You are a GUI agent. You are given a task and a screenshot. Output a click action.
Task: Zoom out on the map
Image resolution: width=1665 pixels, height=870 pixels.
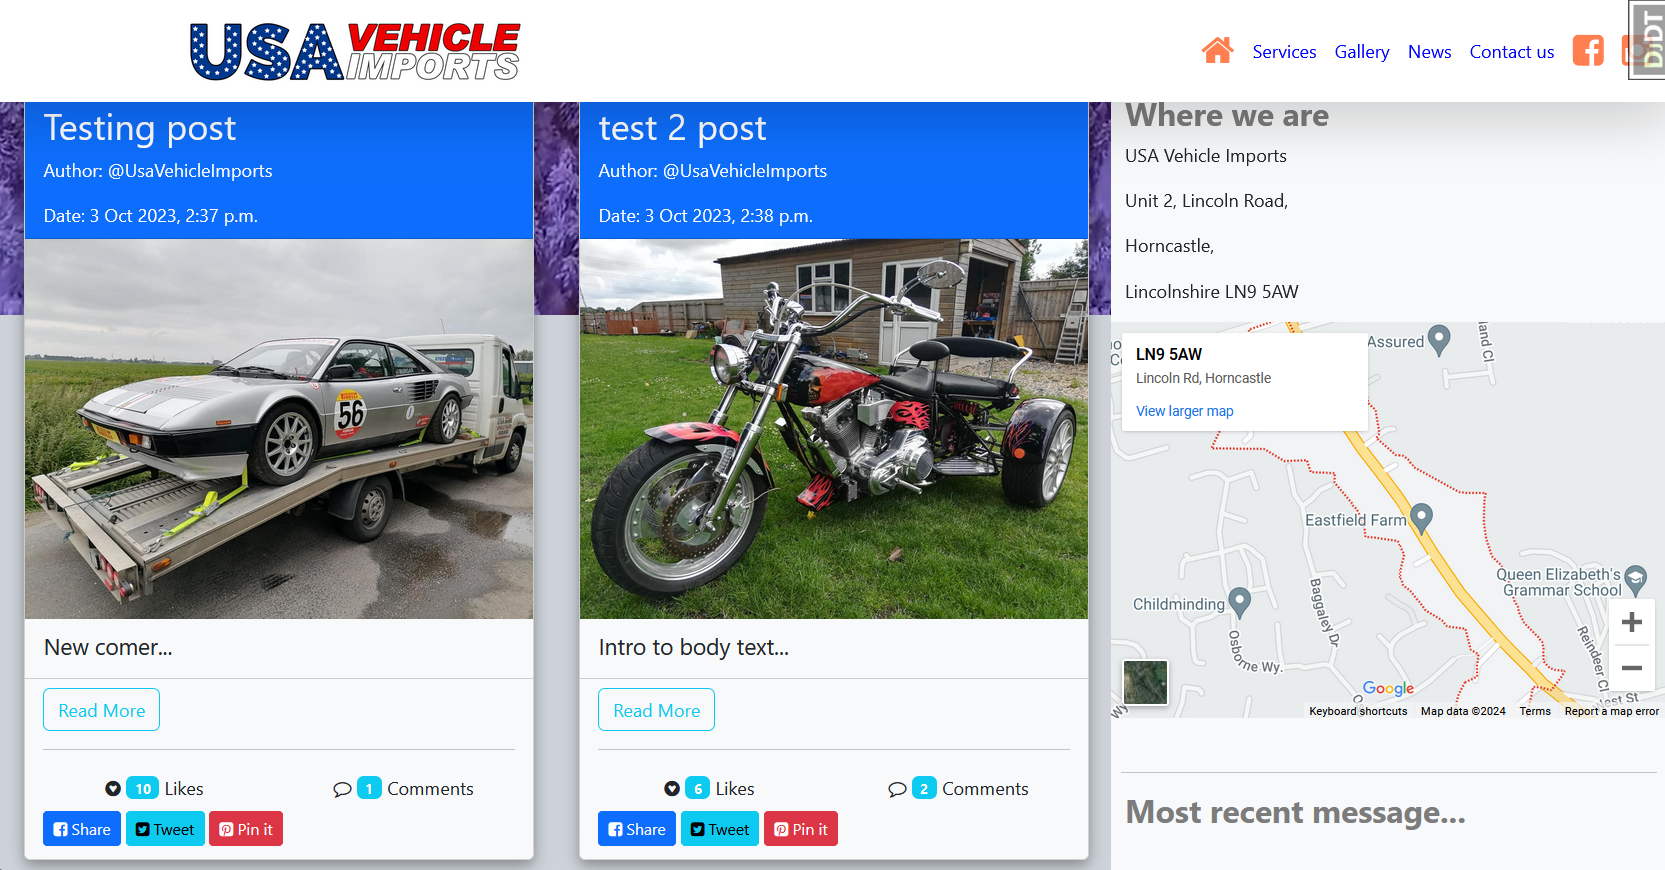[x=1631, y=668]
